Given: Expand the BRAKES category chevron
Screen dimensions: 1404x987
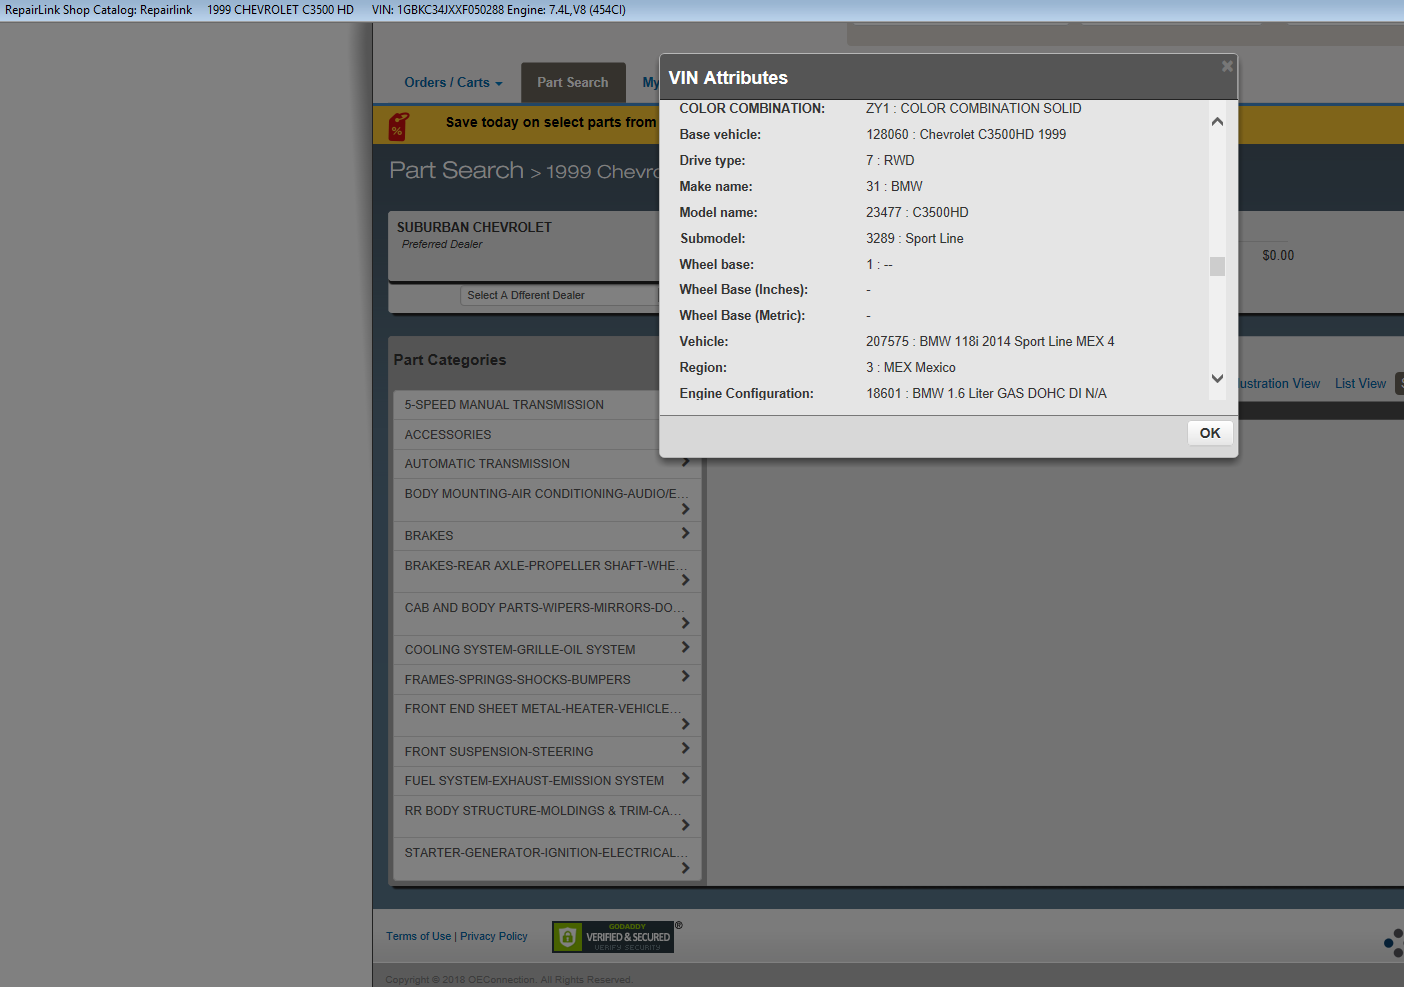Looking at the screenshot, I should (685, 533).
